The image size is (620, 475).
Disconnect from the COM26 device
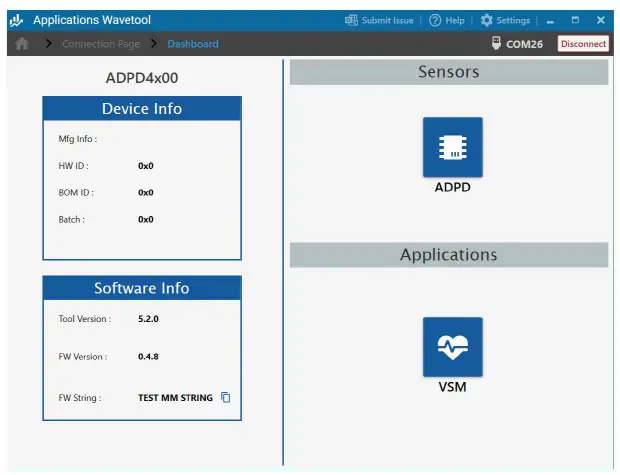coord(583,44)
